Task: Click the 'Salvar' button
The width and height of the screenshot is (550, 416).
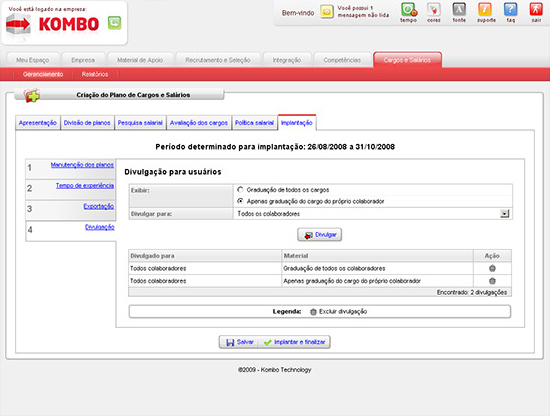Action: tap(239, 342)
